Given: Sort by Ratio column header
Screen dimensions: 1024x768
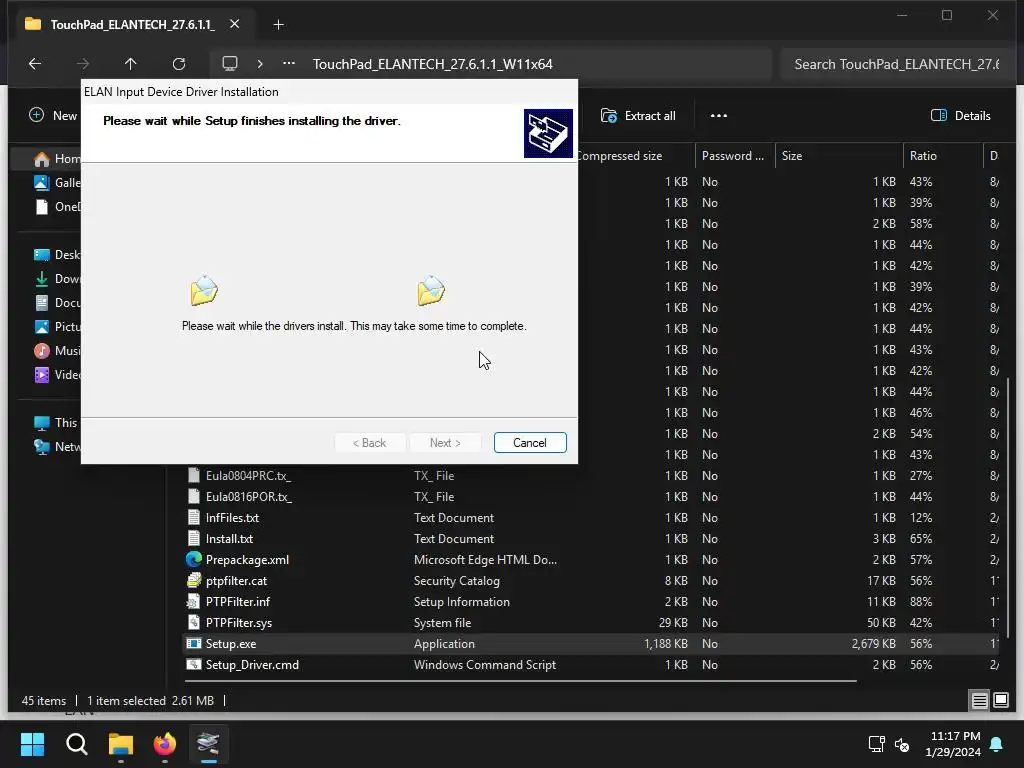Looking at the screenshot, I should pos(943,156).
